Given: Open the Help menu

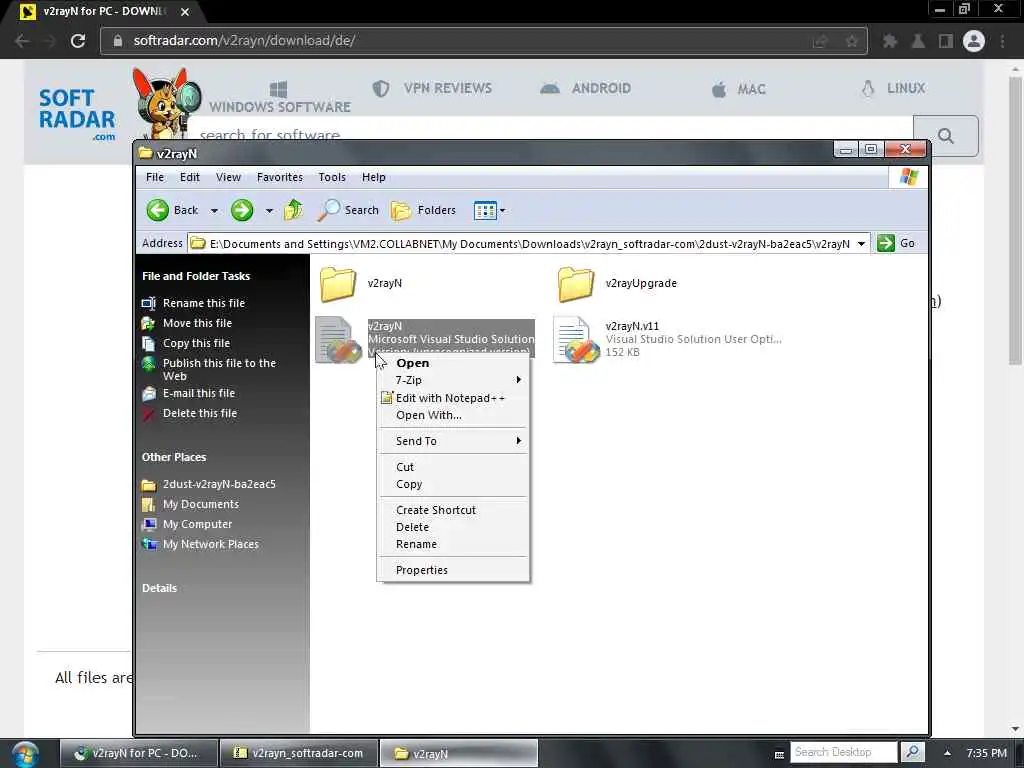Looking at the screenshot, I should point(374,177).
